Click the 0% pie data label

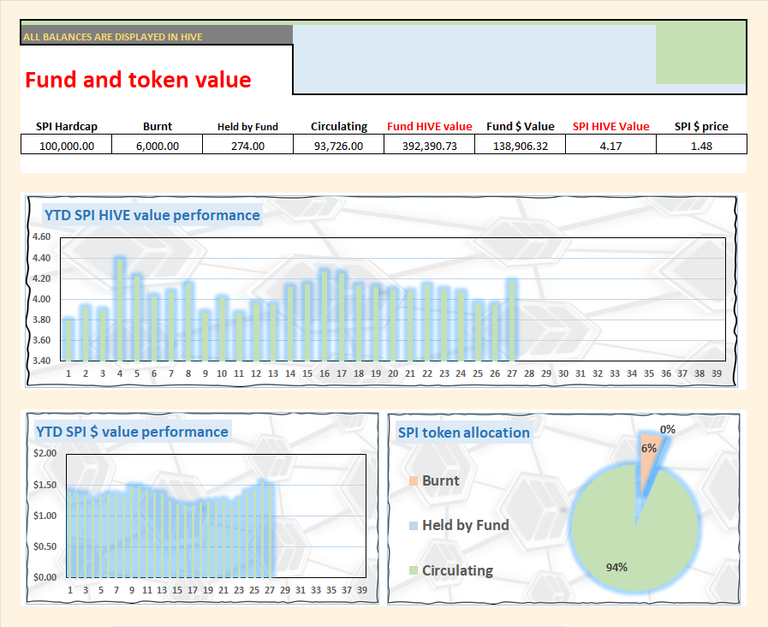(668, 430)
